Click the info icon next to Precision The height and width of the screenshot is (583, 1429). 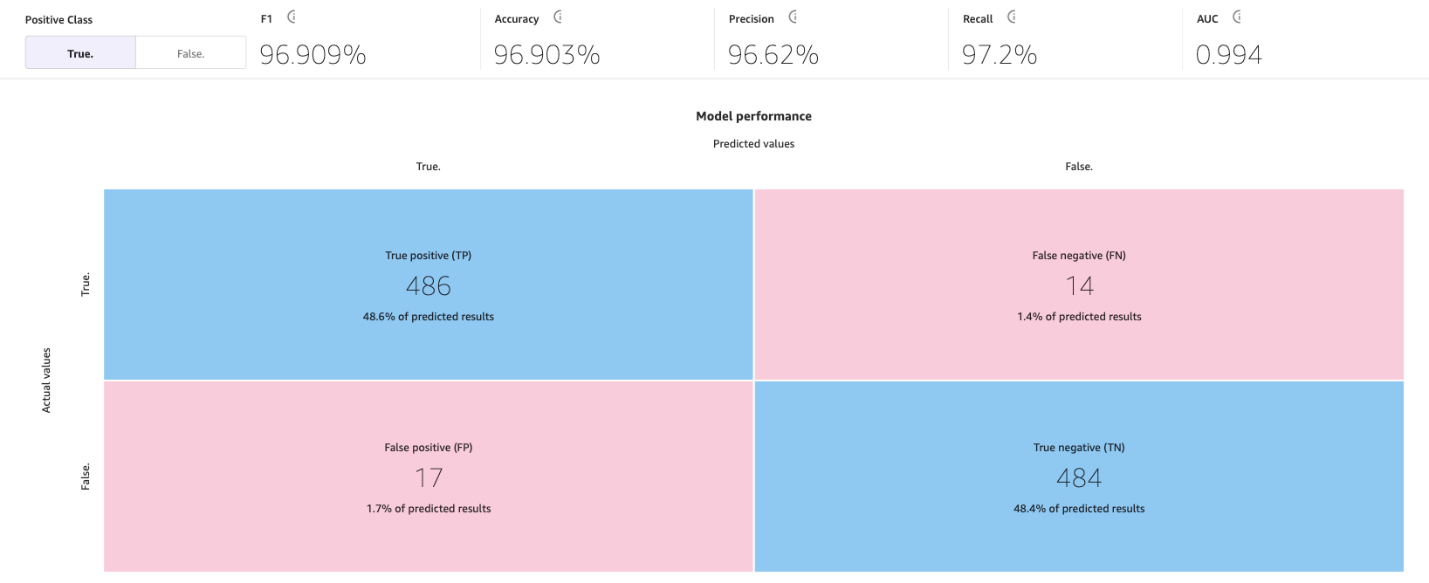[793, 17]
